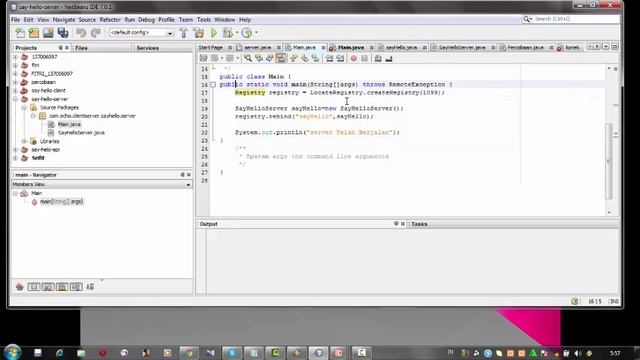Click the Clean and Build icon
The width and height of the screenshot is (640, 360).
point(199,33)
